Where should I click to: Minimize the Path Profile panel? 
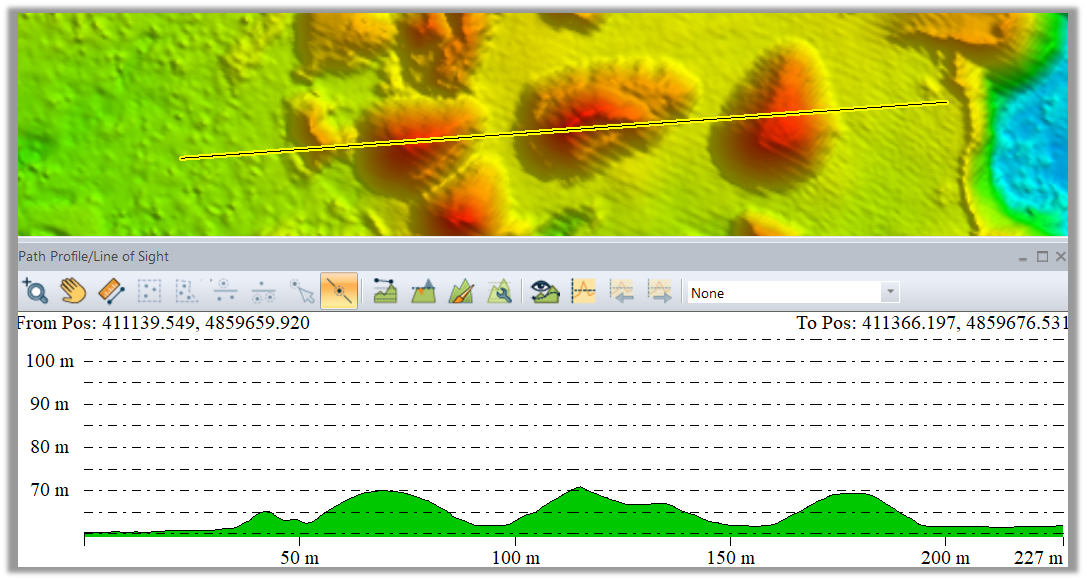click(1023, 257)
